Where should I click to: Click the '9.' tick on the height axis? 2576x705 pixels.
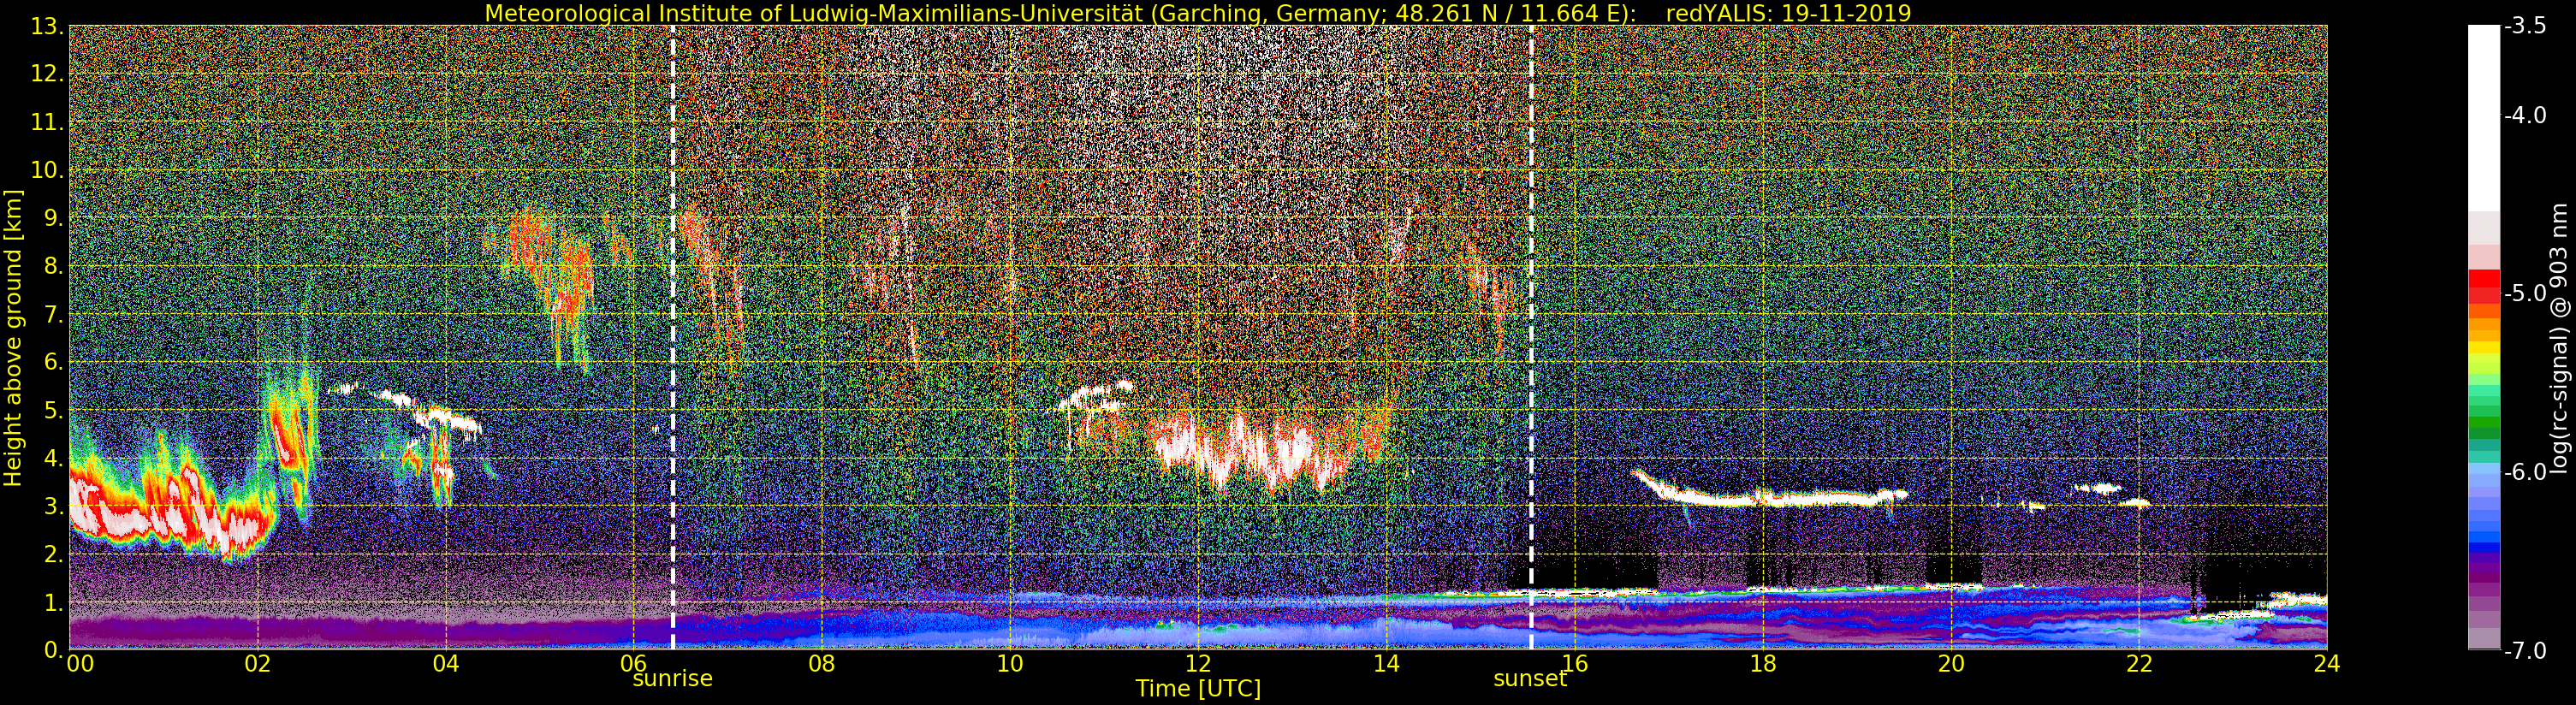pyautogui.click(x=53, y=218)
